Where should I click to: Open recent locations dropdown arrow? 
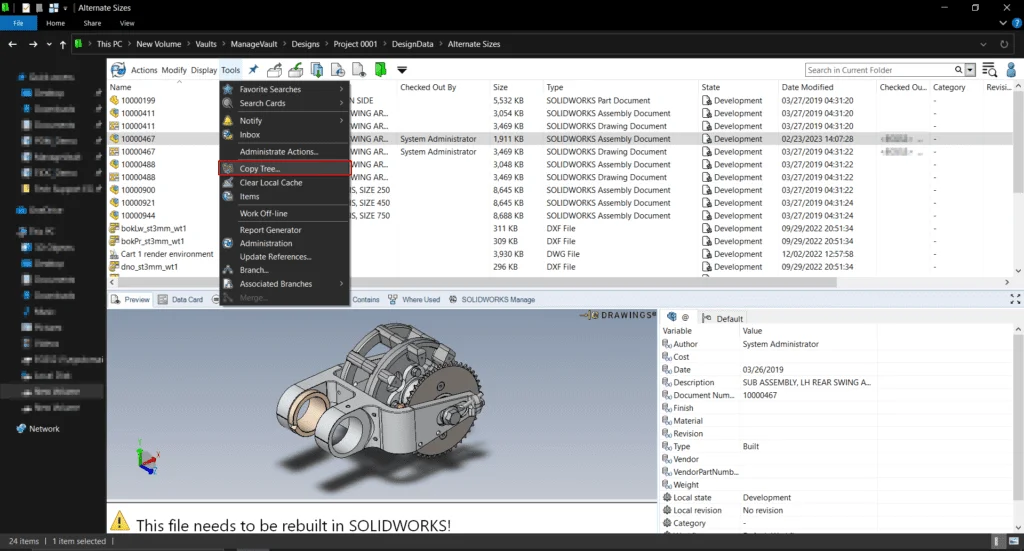49,44
